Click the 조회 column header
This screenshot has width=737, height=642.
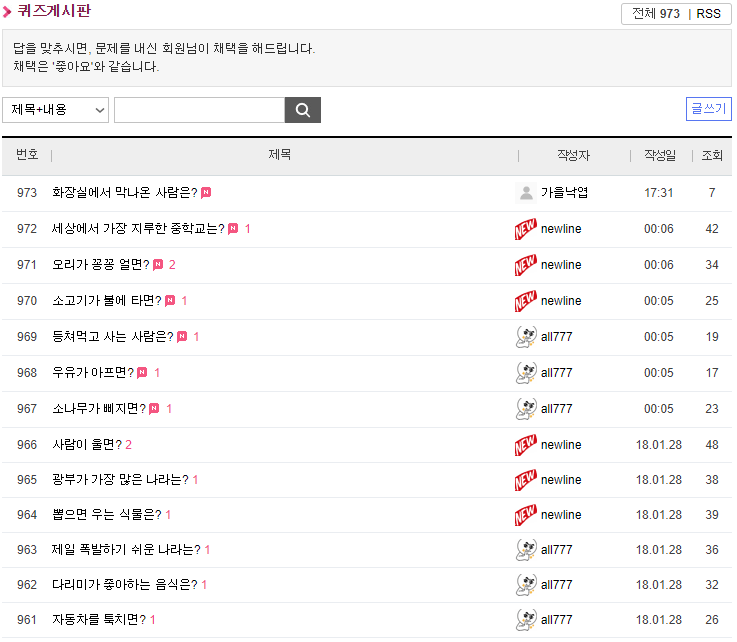pyautogui.click(x=712, y=156)
